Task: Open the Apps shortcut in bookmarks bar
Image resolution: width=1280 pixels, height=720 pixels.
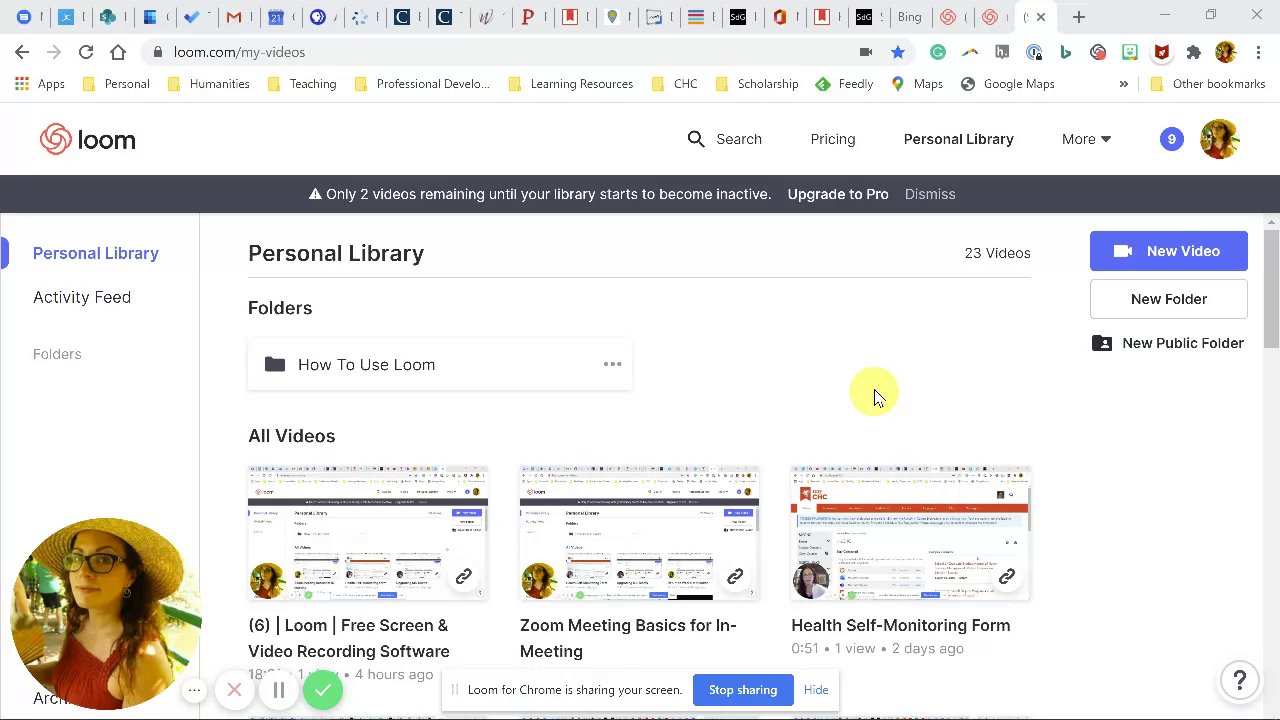Action: pos(40,84)
